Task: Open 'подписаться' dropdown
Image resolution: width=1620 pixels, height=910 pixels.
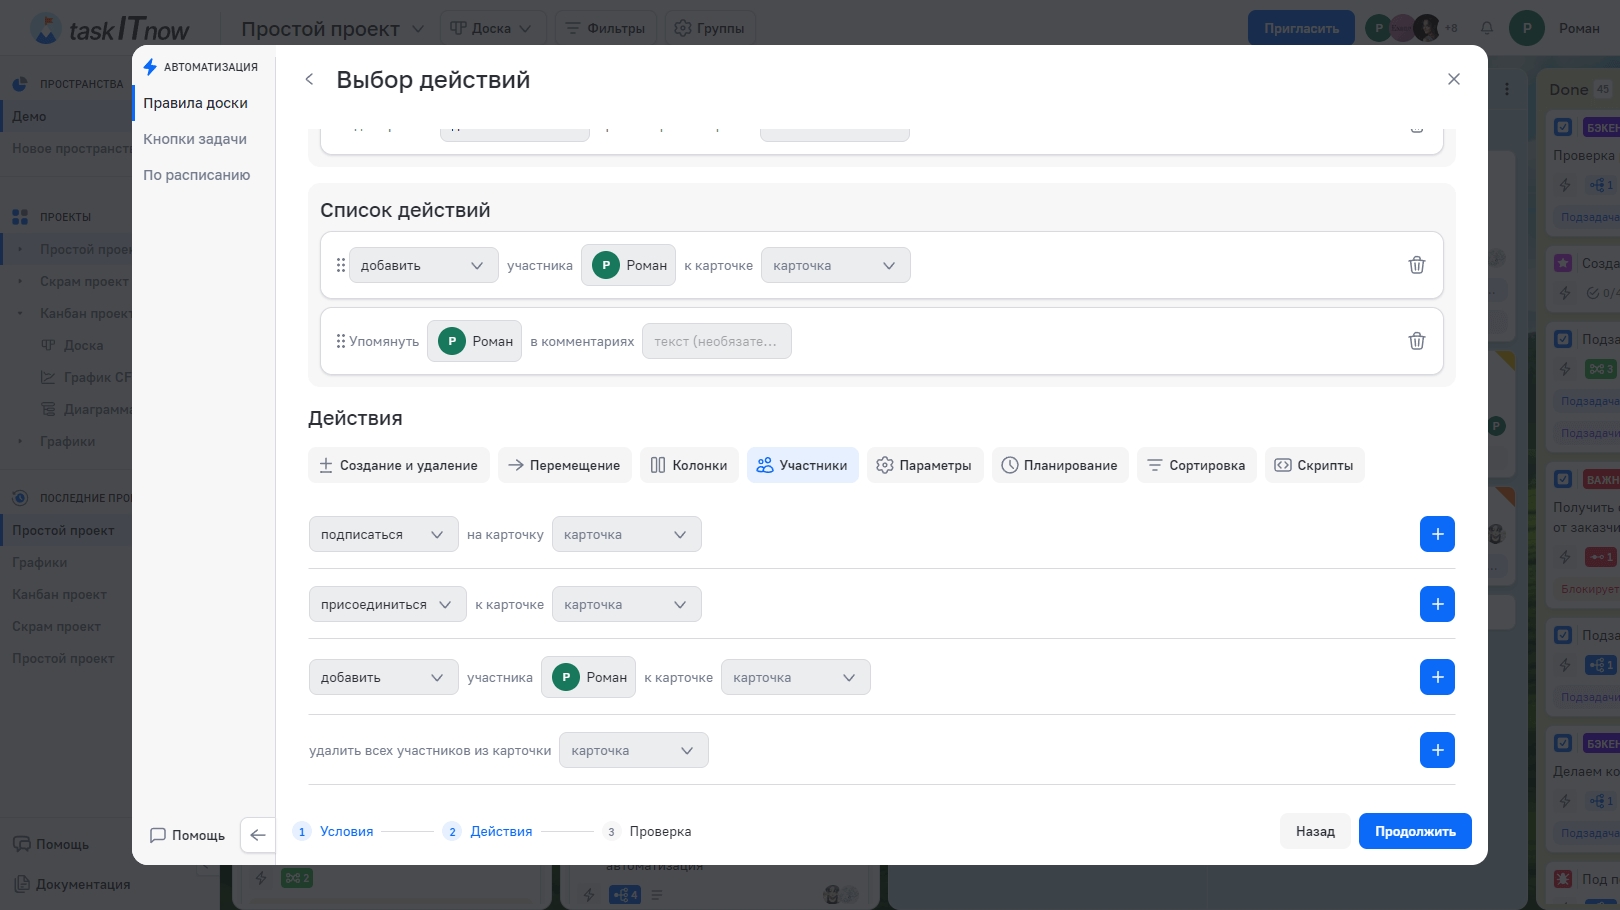Action: [x=383, y=534]
